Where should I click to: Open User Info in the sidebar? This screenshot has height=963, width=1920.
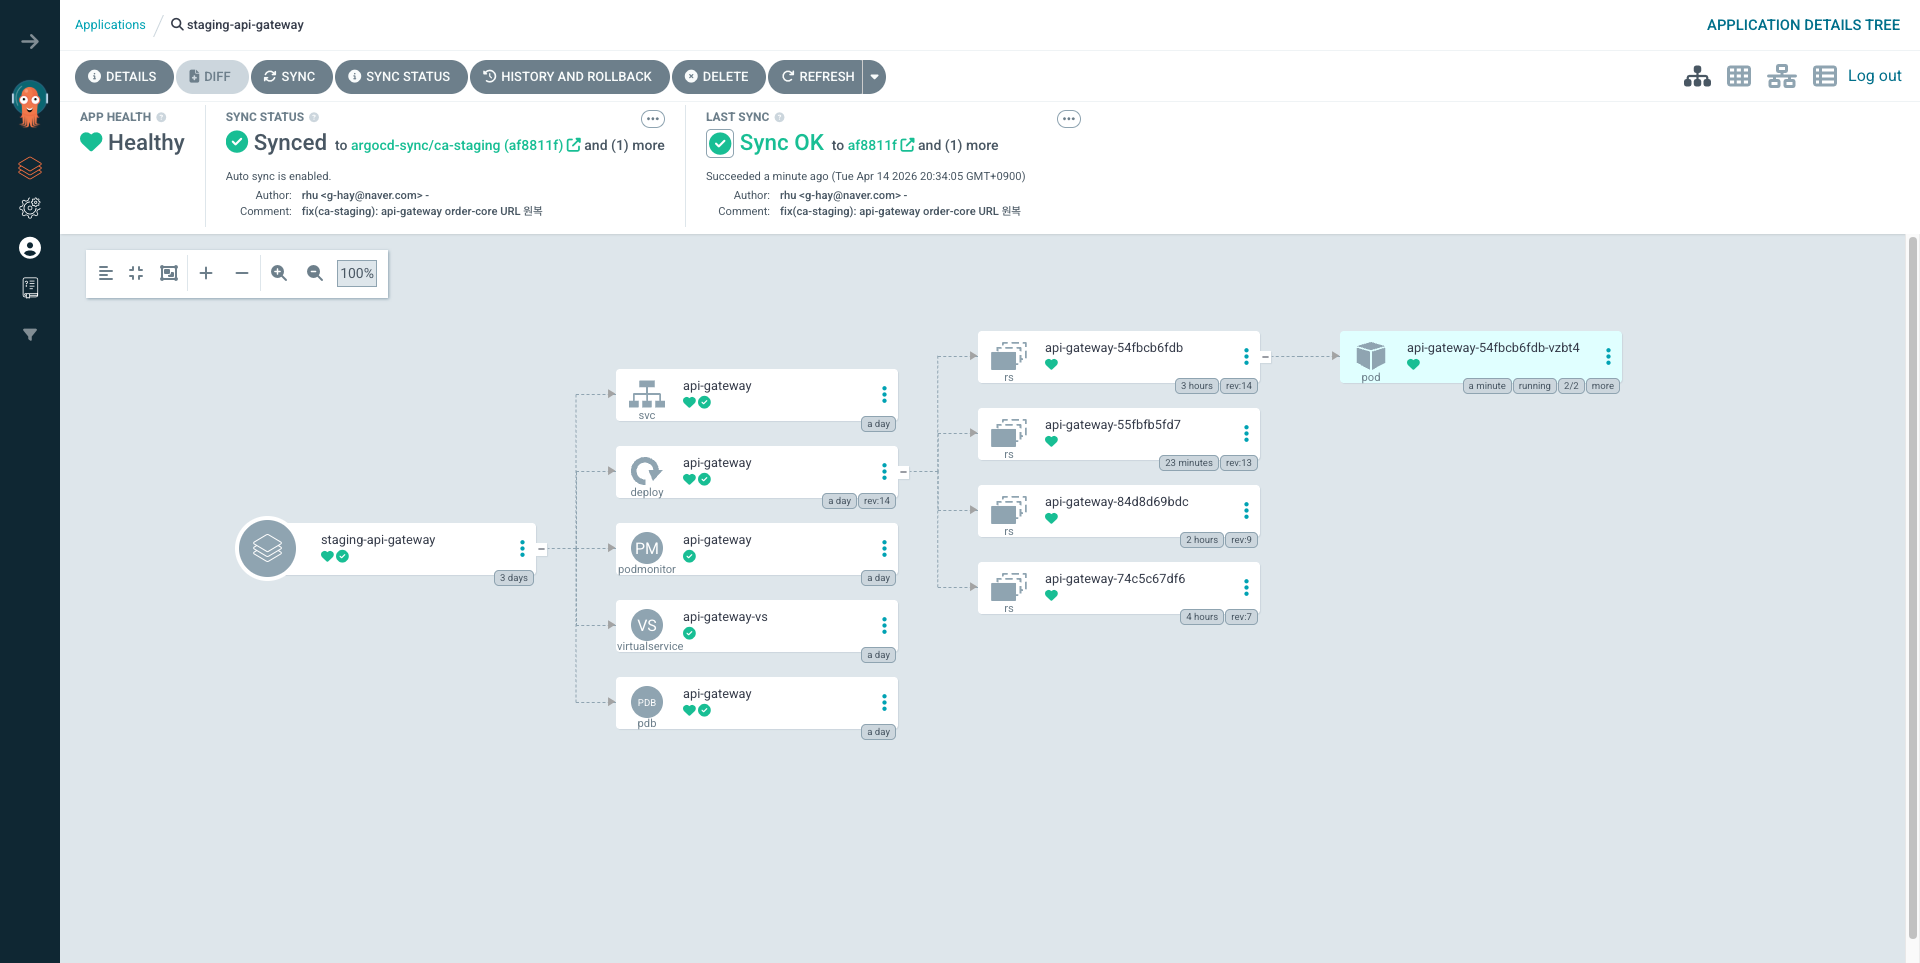[30, 248]
